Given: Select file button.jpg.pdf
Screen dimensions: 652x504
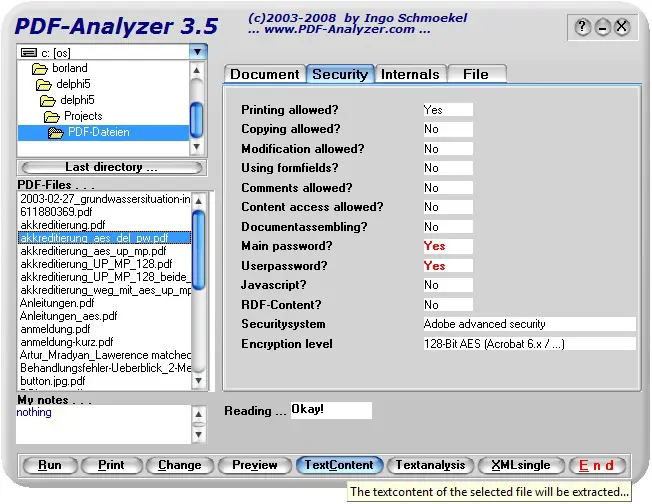Looking at the screenshot, I should point(105,381).
